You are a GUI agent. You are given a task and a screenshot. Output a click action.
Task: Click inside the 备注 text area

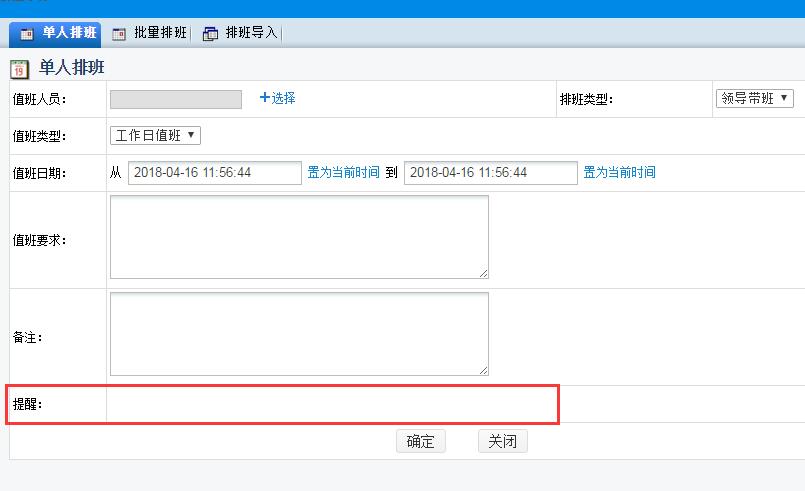[x=299, y=334]
